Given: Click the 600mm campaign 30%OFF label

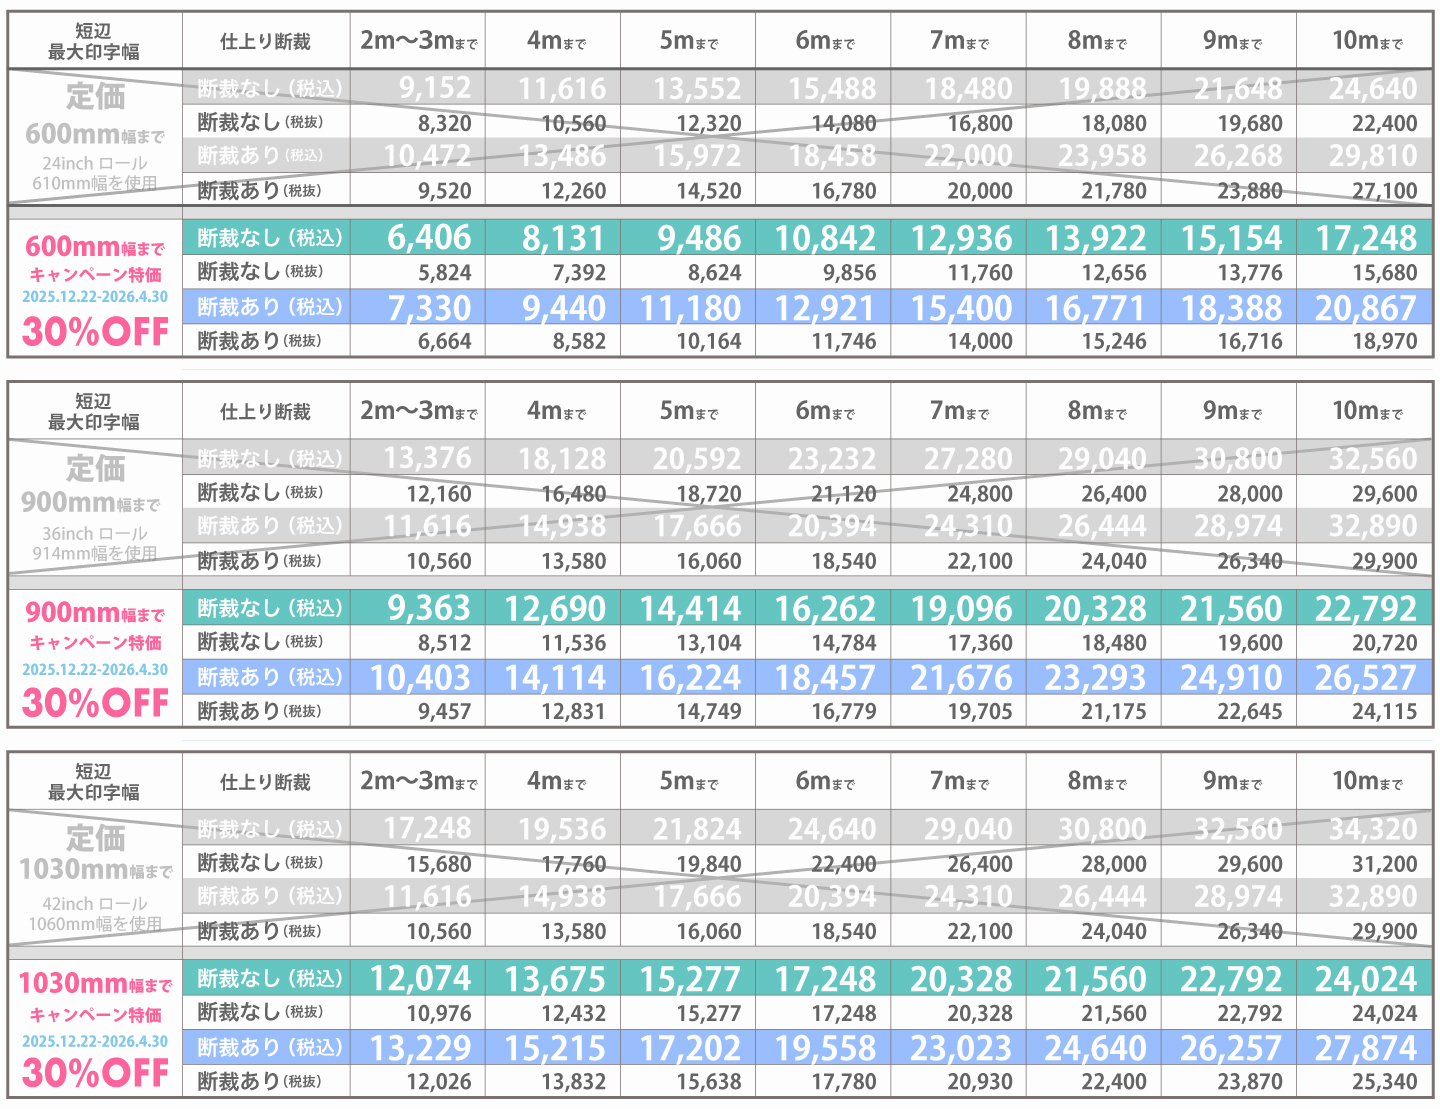Looking at the screenshot, I should [x=95, y=332].
